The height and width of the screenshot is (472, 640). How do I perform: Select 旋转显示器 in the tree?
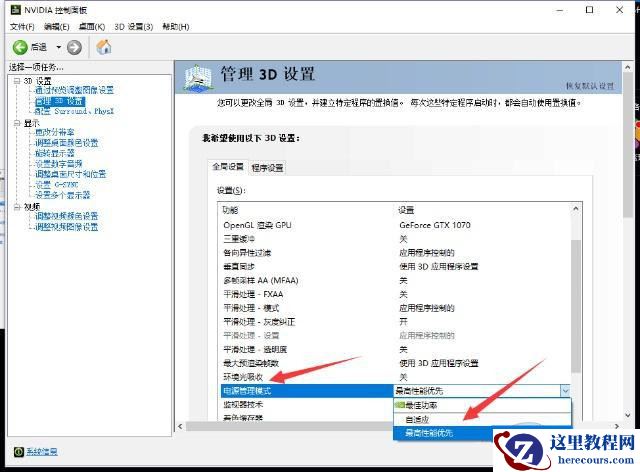[55, 153]
